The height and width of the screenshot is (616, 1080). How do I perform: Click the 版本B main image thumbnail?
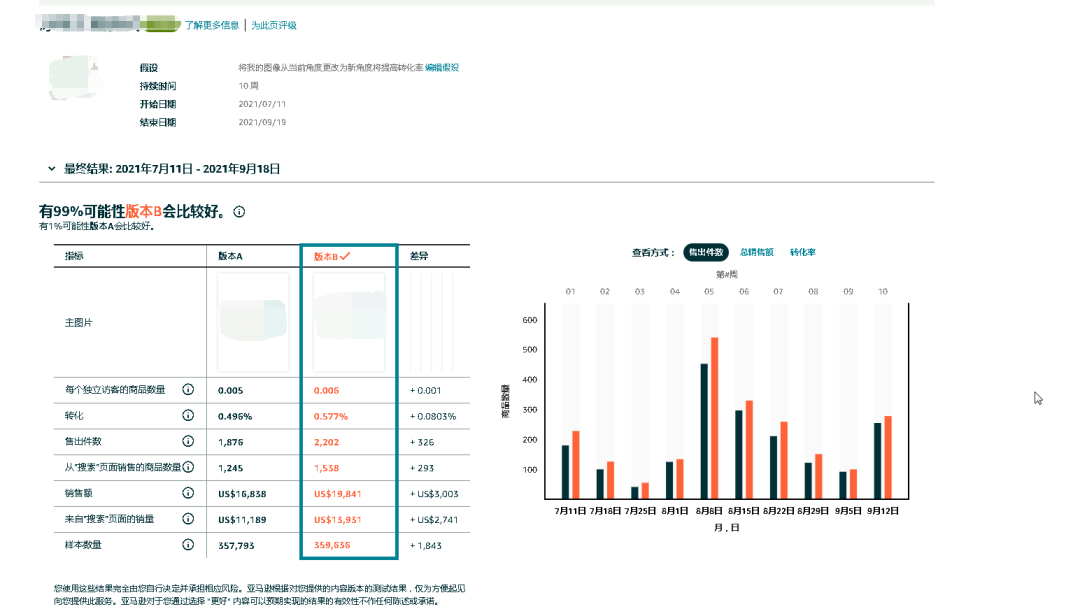[349, 322]
